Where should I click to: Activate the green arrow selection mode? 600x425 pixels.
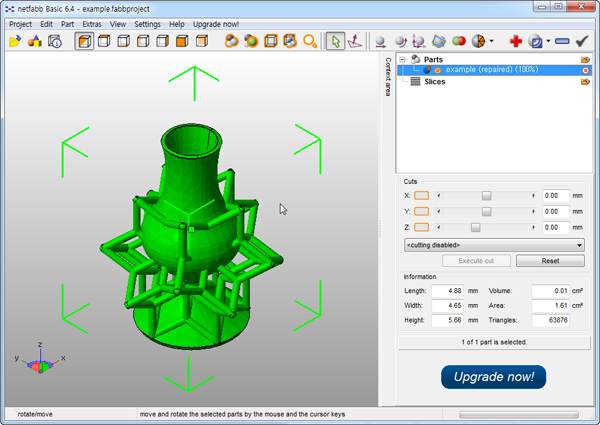coord(335,41)
